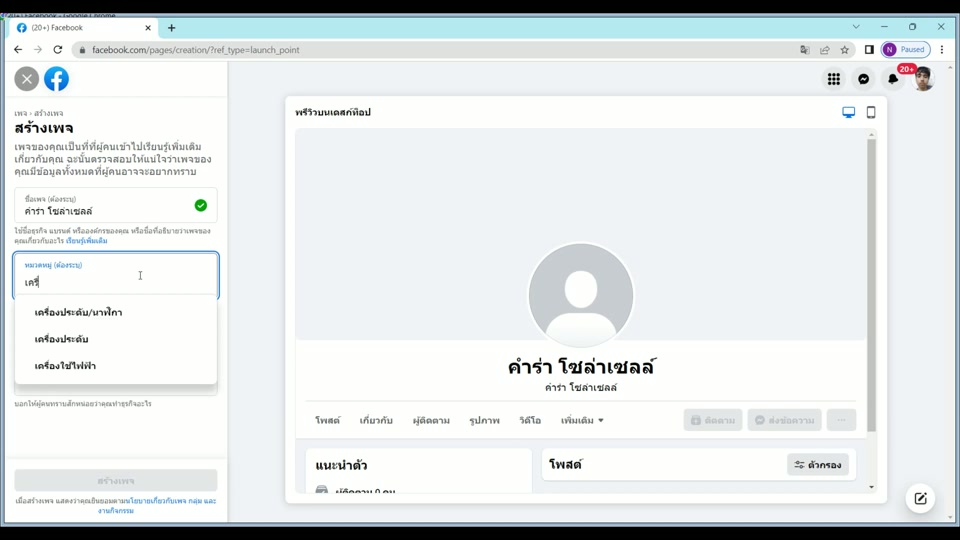Image resolution: width=960 pixels, height=540 pixels.
Task: Click the เรียนรู้เพิ่มเติม link
Action: (86, 241)
